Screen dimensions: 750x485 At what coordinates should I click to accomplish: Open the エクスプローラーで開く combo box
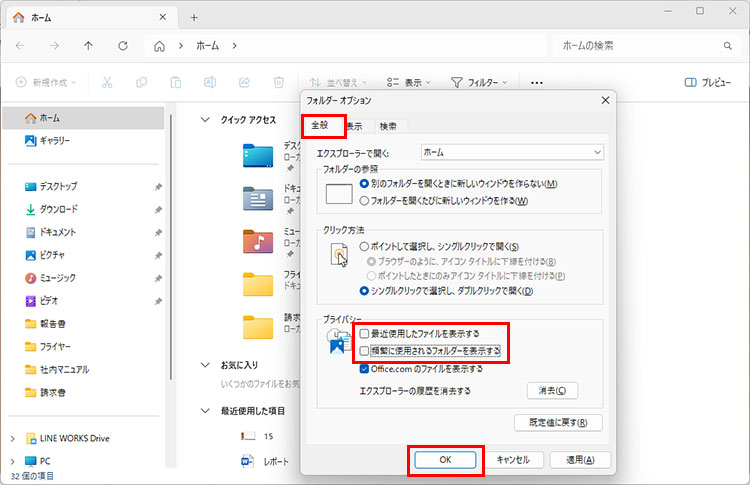point(512,152)
